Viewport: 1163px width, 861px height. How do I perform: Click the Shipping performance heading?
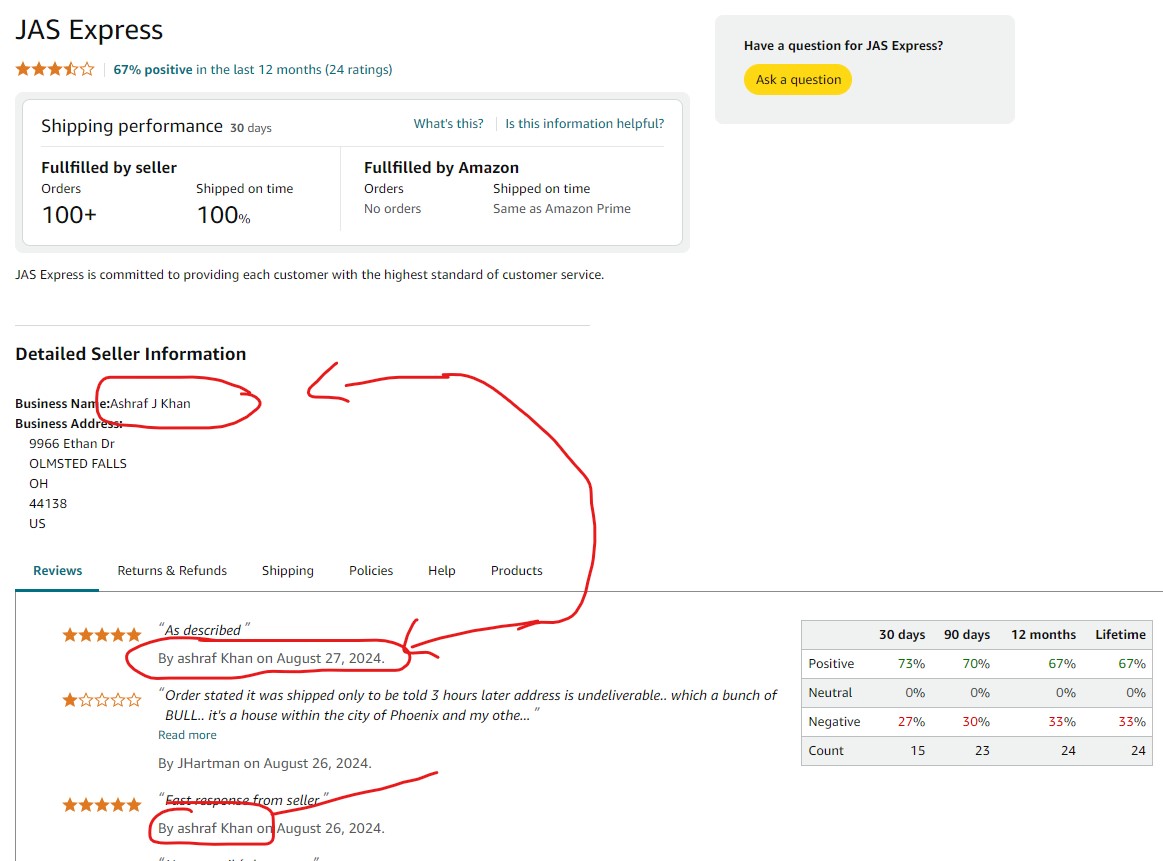click(132, 127)
